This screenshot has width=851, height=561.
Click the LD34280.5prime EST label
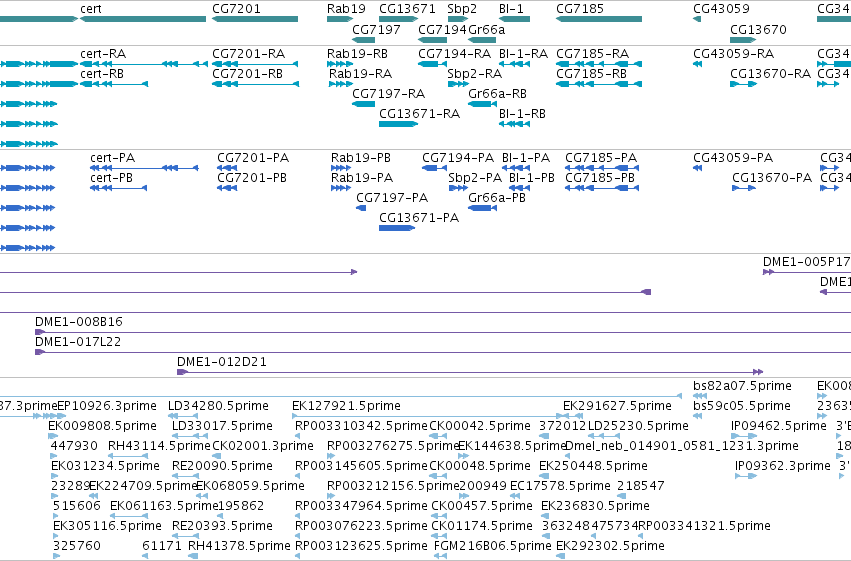coord(218,406)
